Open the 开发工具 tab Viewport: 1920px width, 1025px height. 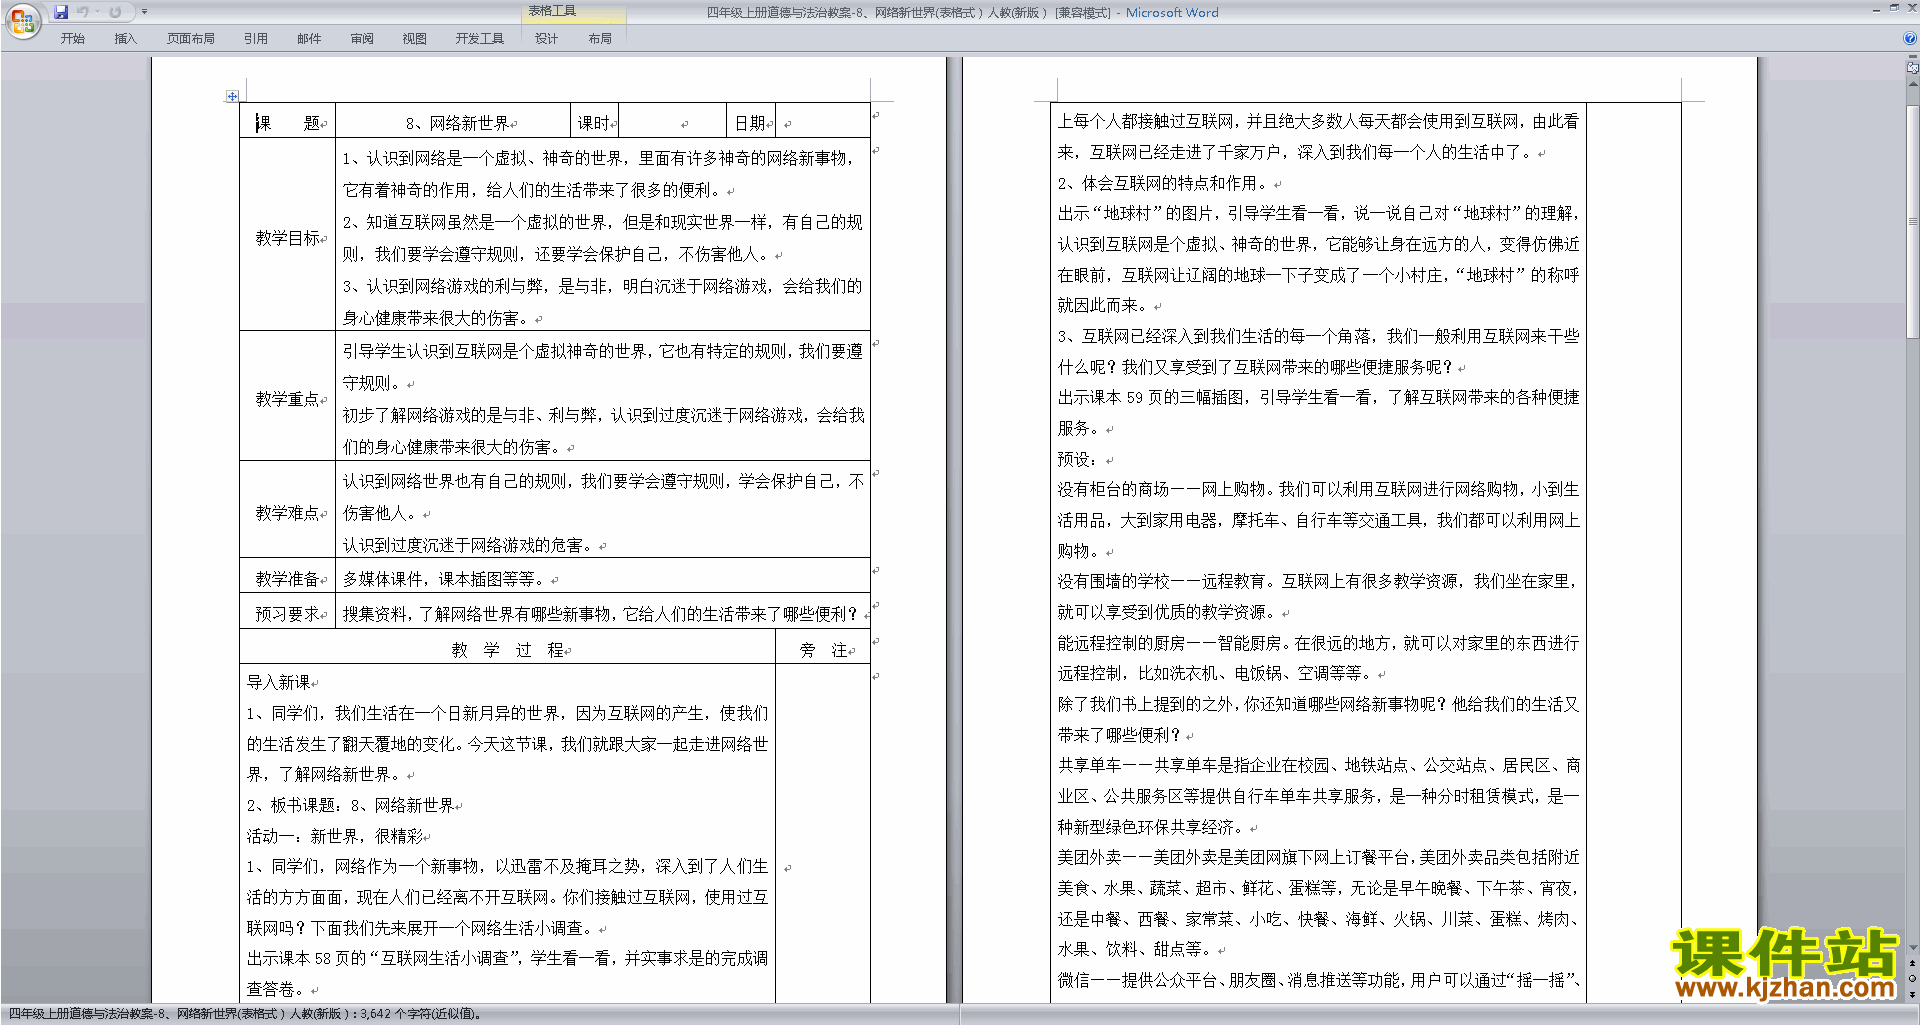click(480, 38)
